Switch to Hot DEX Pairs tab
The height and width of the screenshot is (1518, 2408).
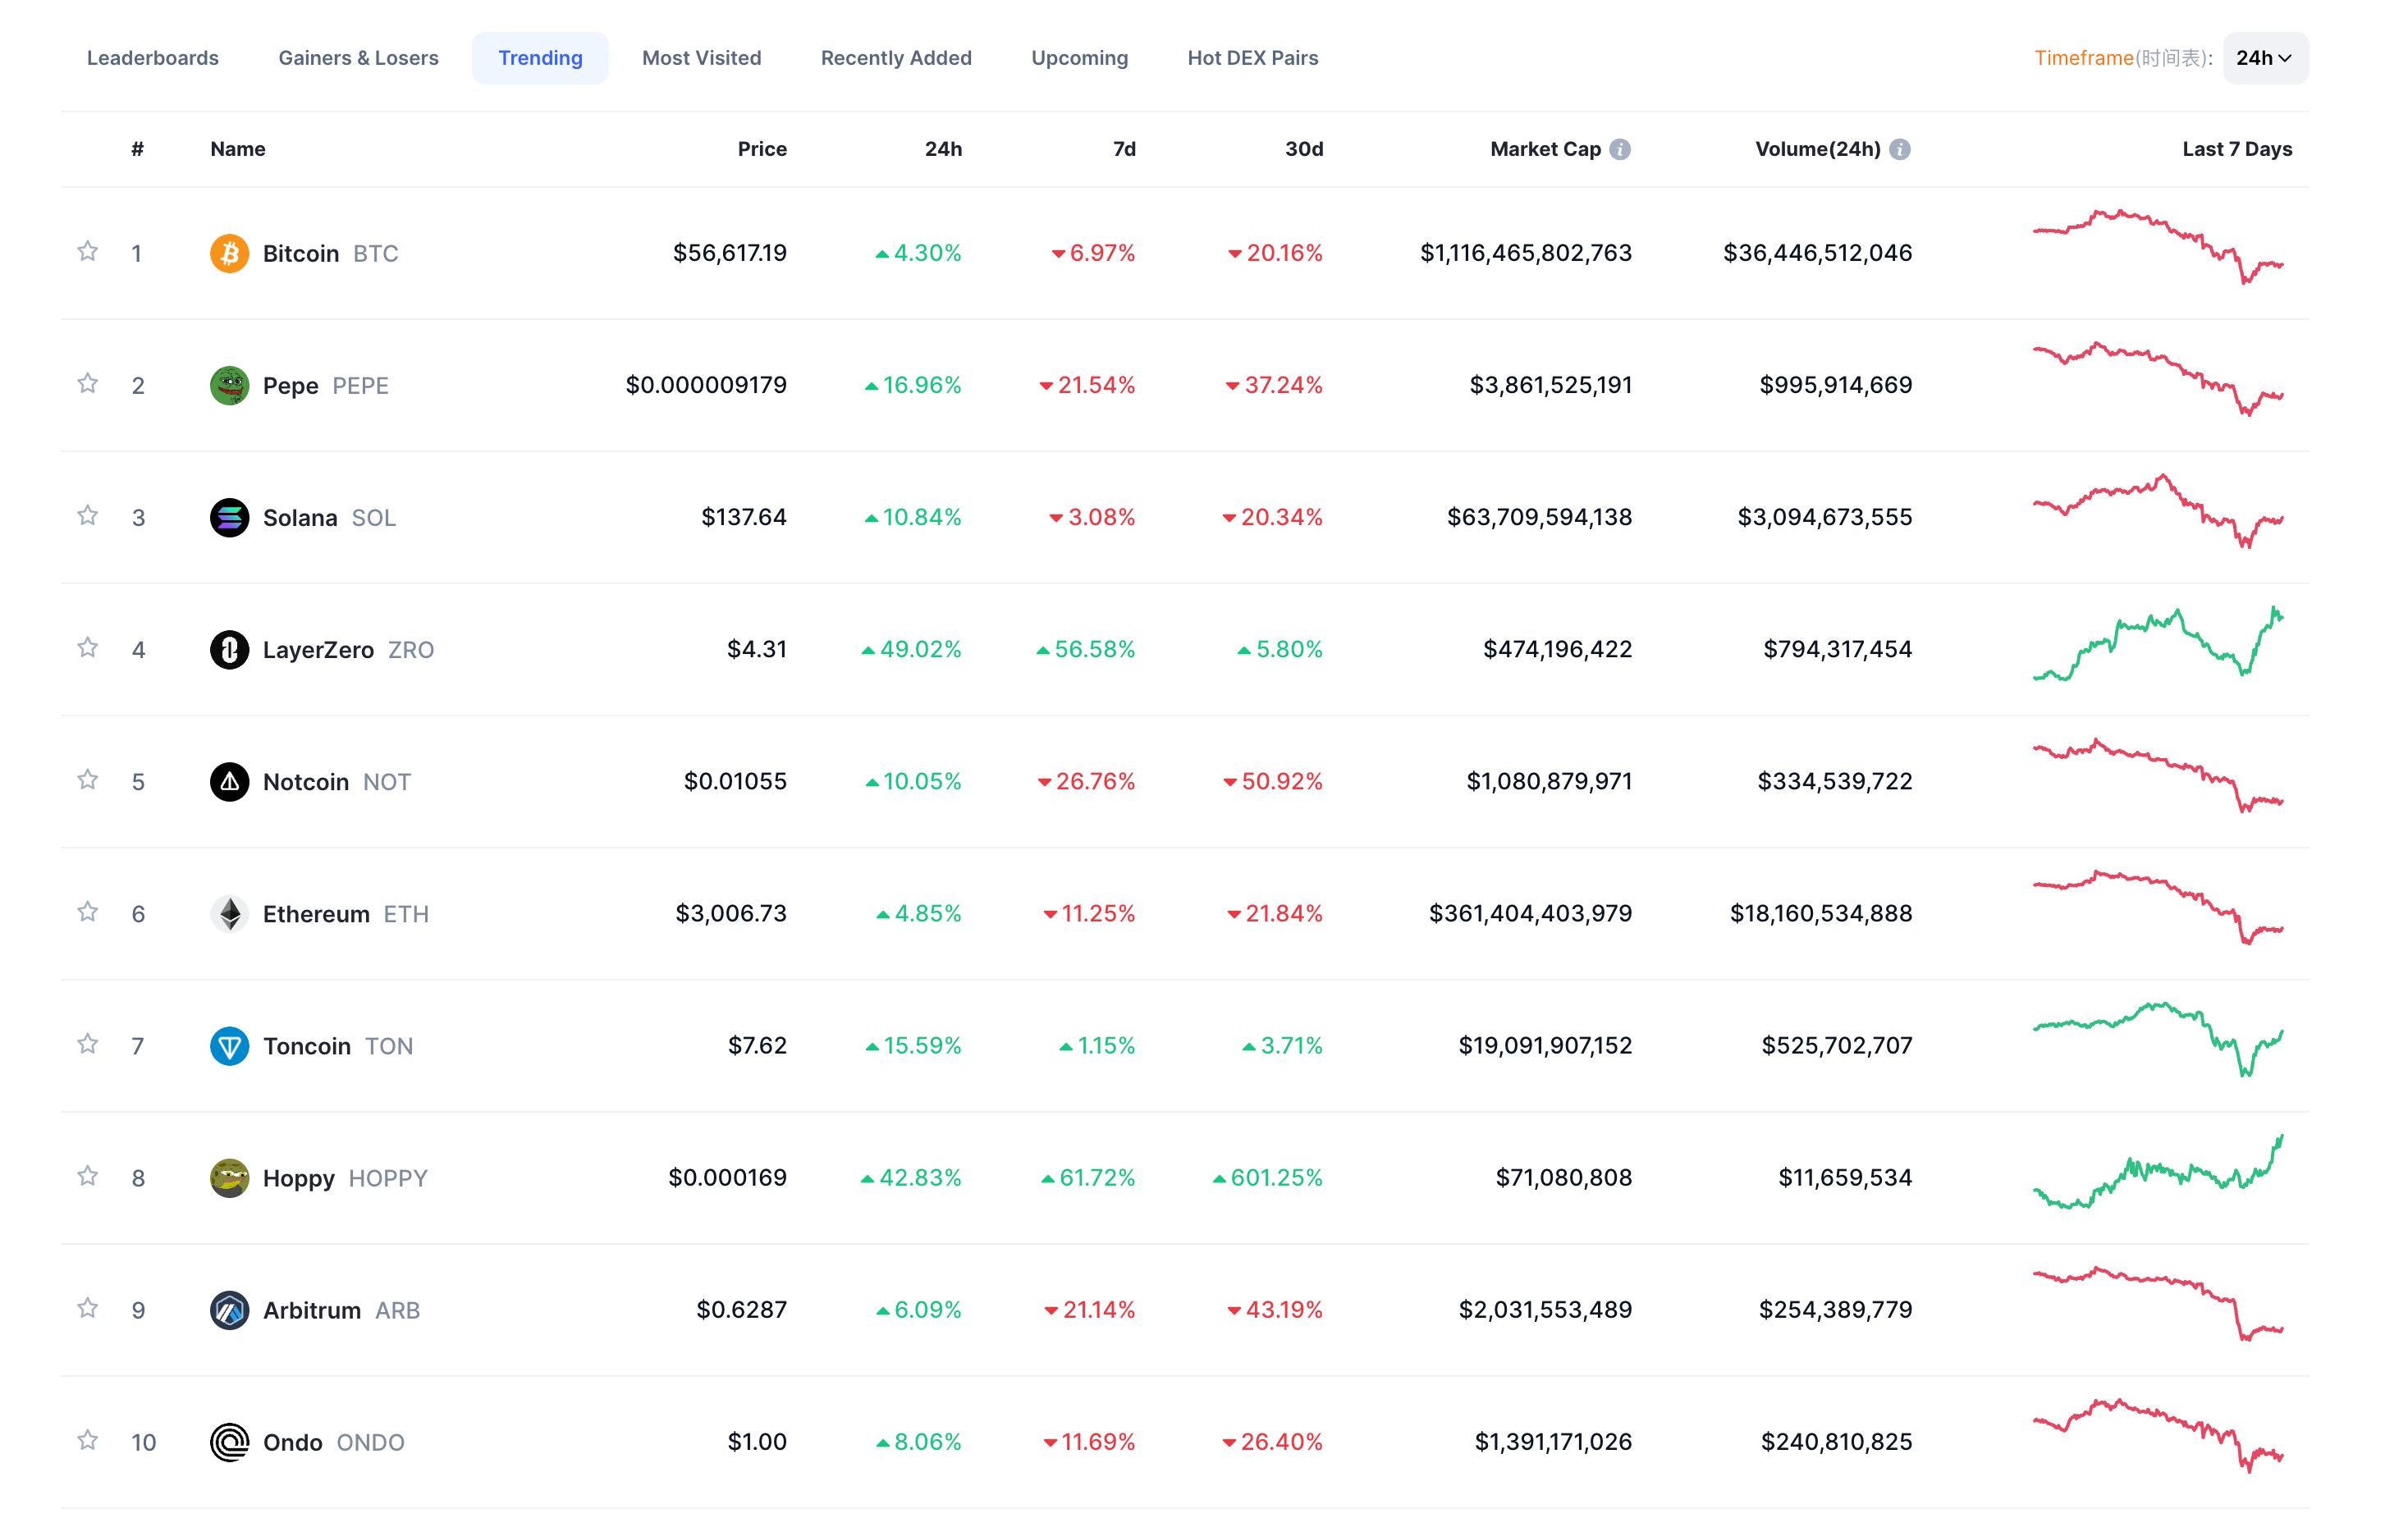pyautogui.click(x=1252, y=58)
